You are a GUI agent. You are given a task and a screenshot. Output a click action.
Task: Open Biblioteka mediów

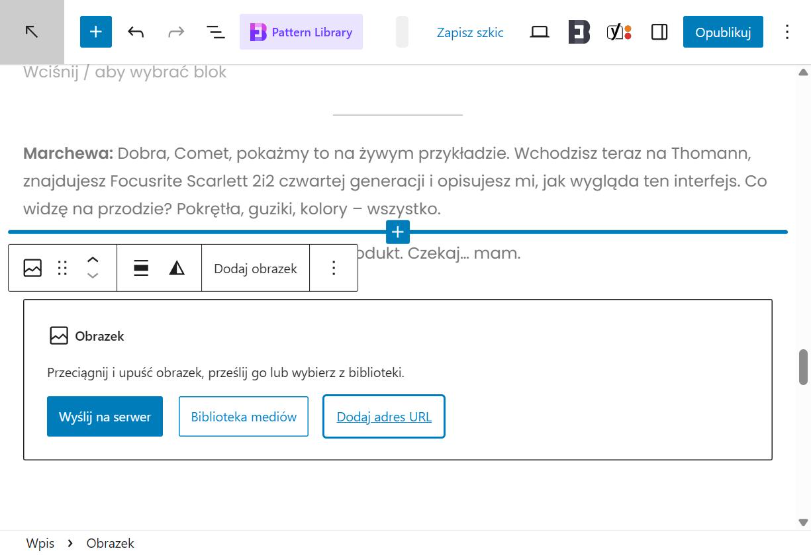click(244, 417)
